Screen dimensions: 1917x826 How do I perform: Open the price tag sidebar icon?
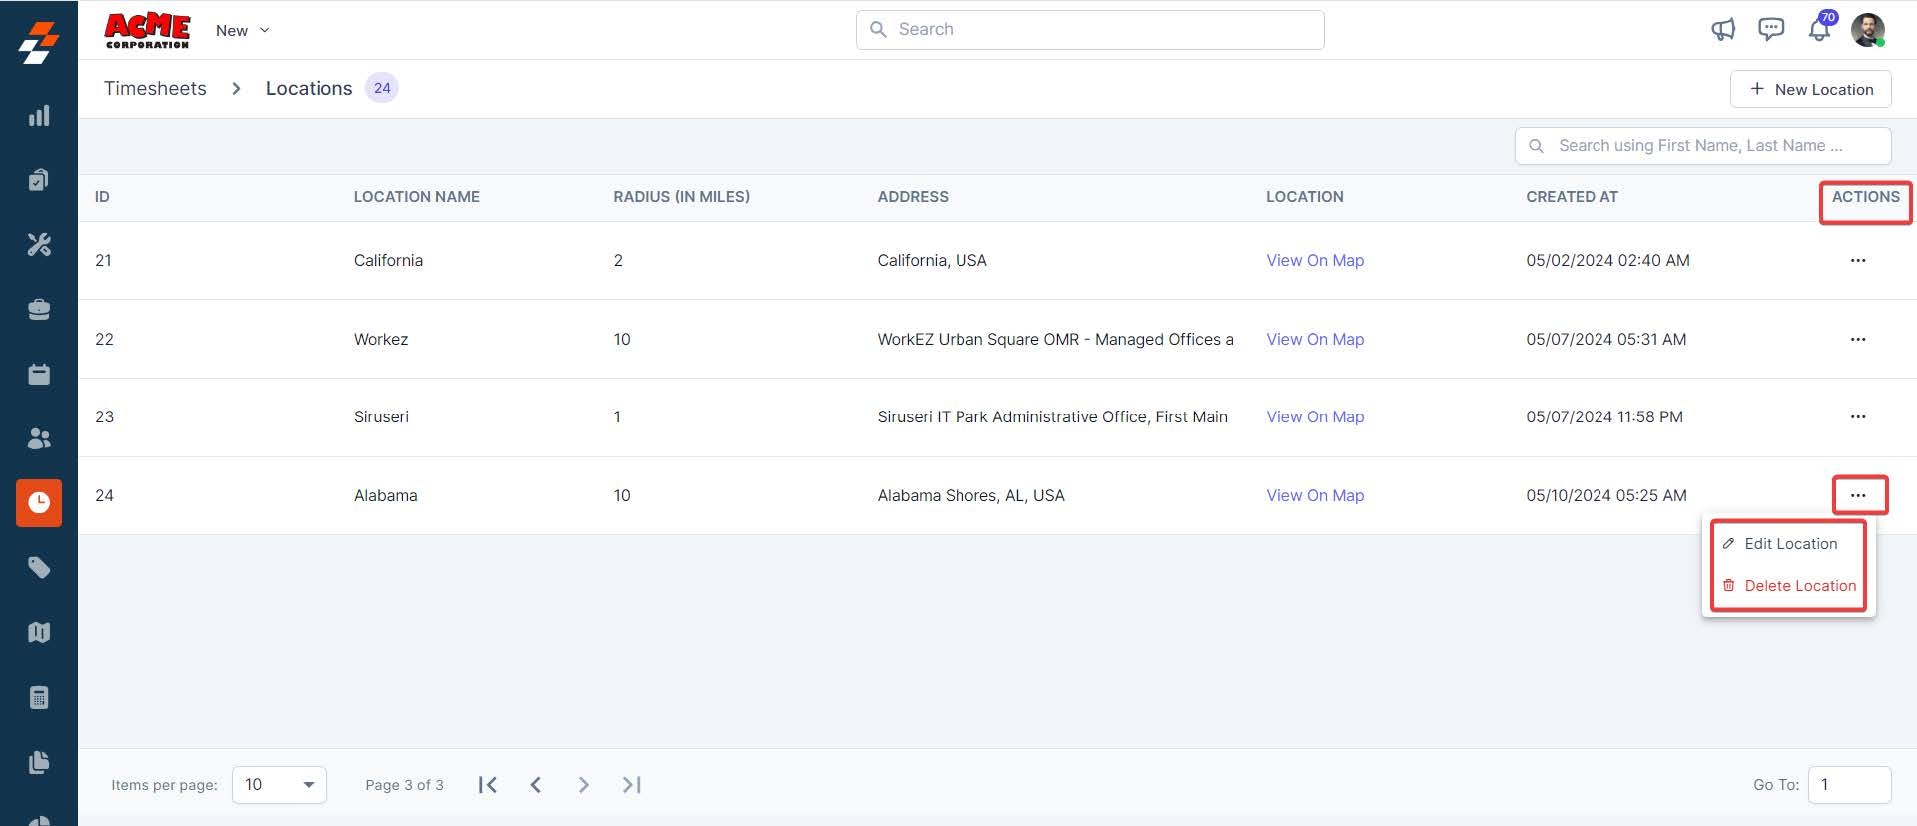39,568
